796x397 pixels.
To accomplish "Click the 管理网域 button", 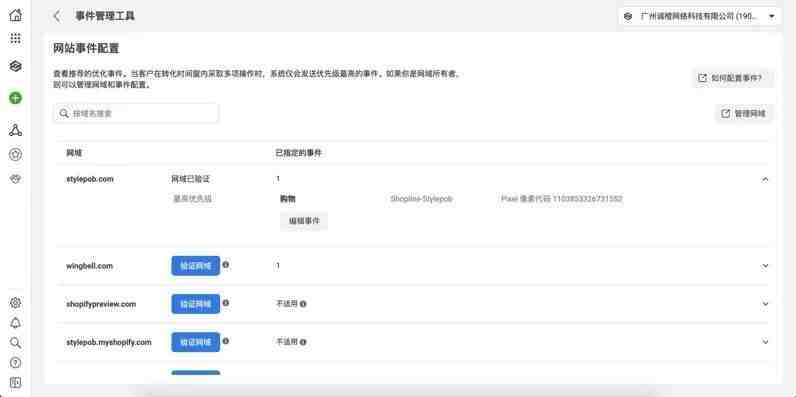I will [x=744, y=114].
